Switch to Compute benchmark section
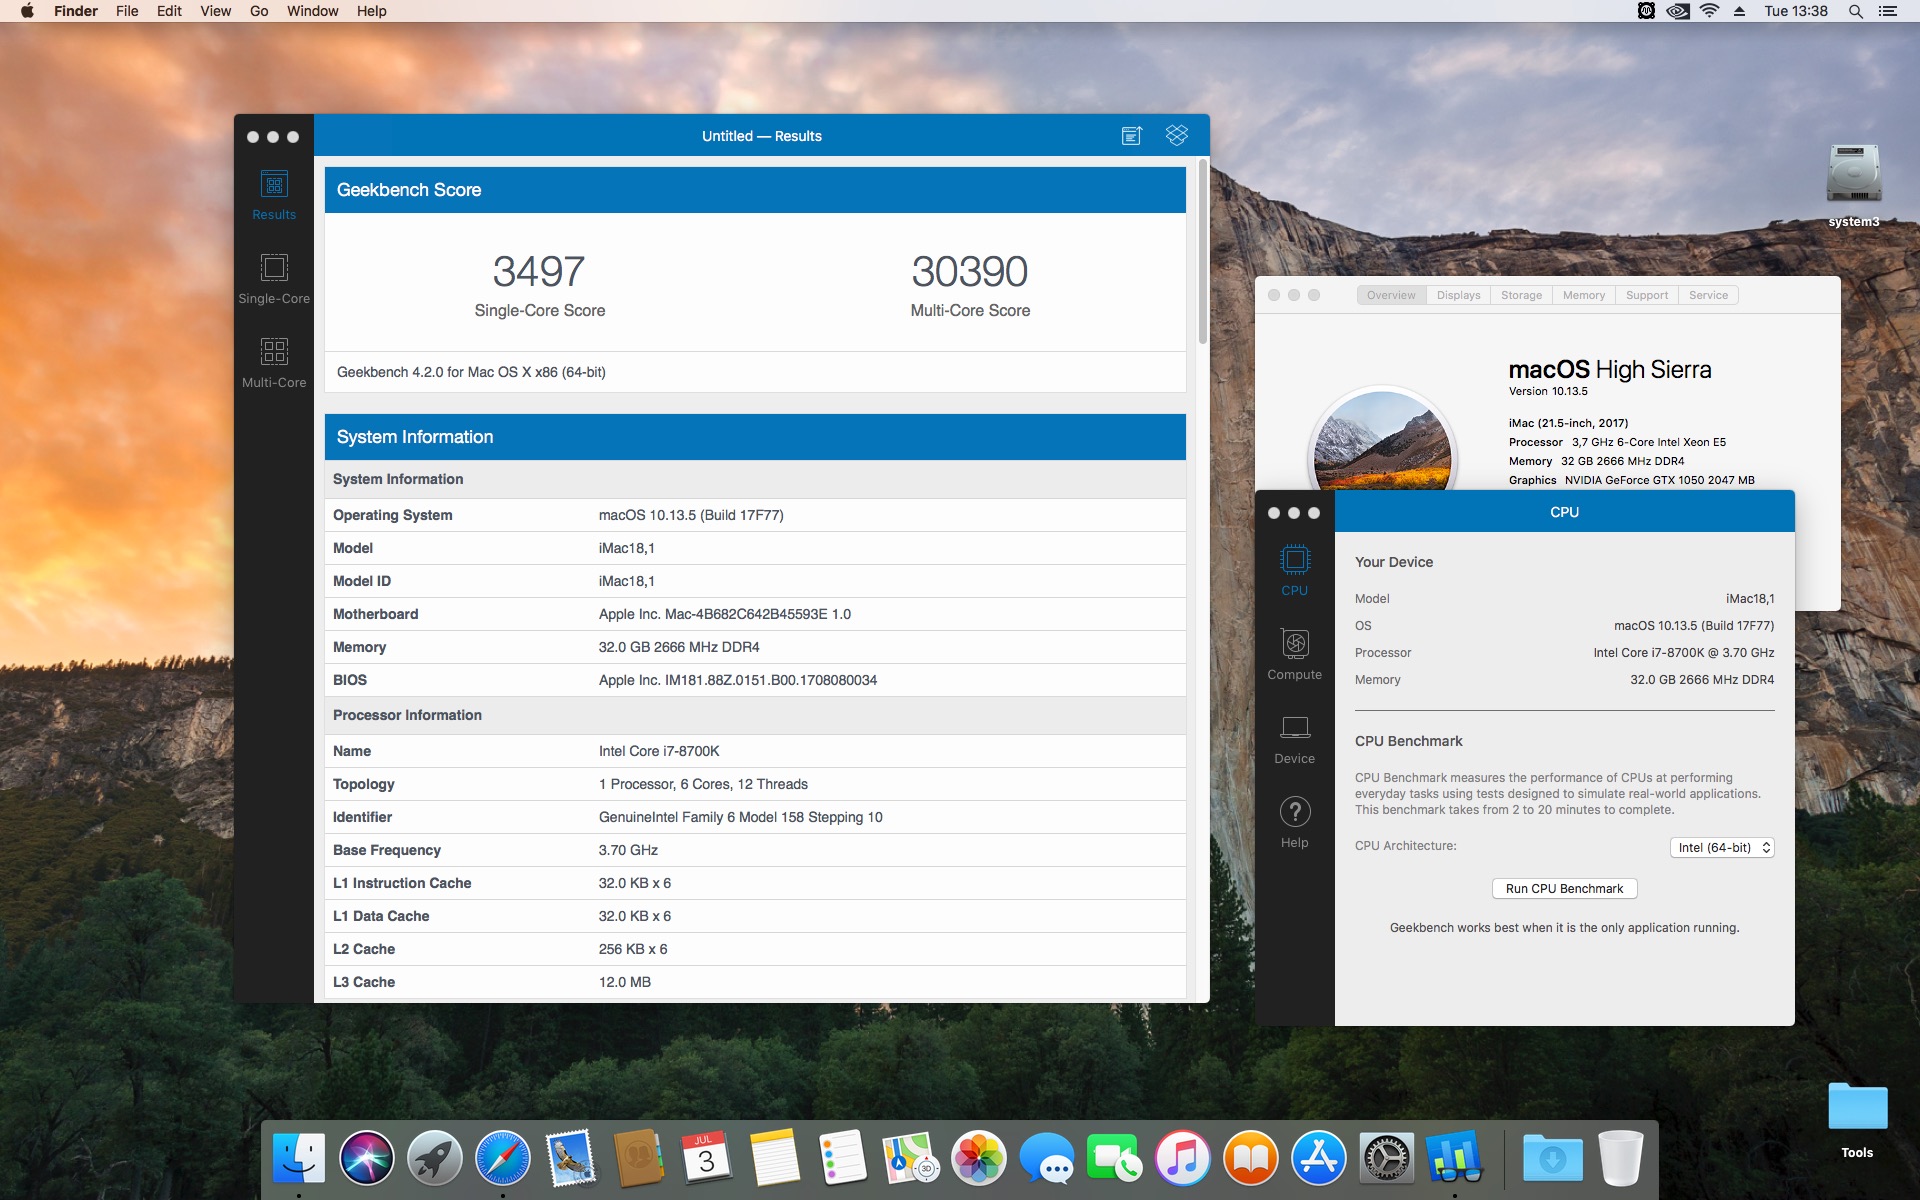The height and width of the screenshot is (1200, 1920). click(1294, 655)
